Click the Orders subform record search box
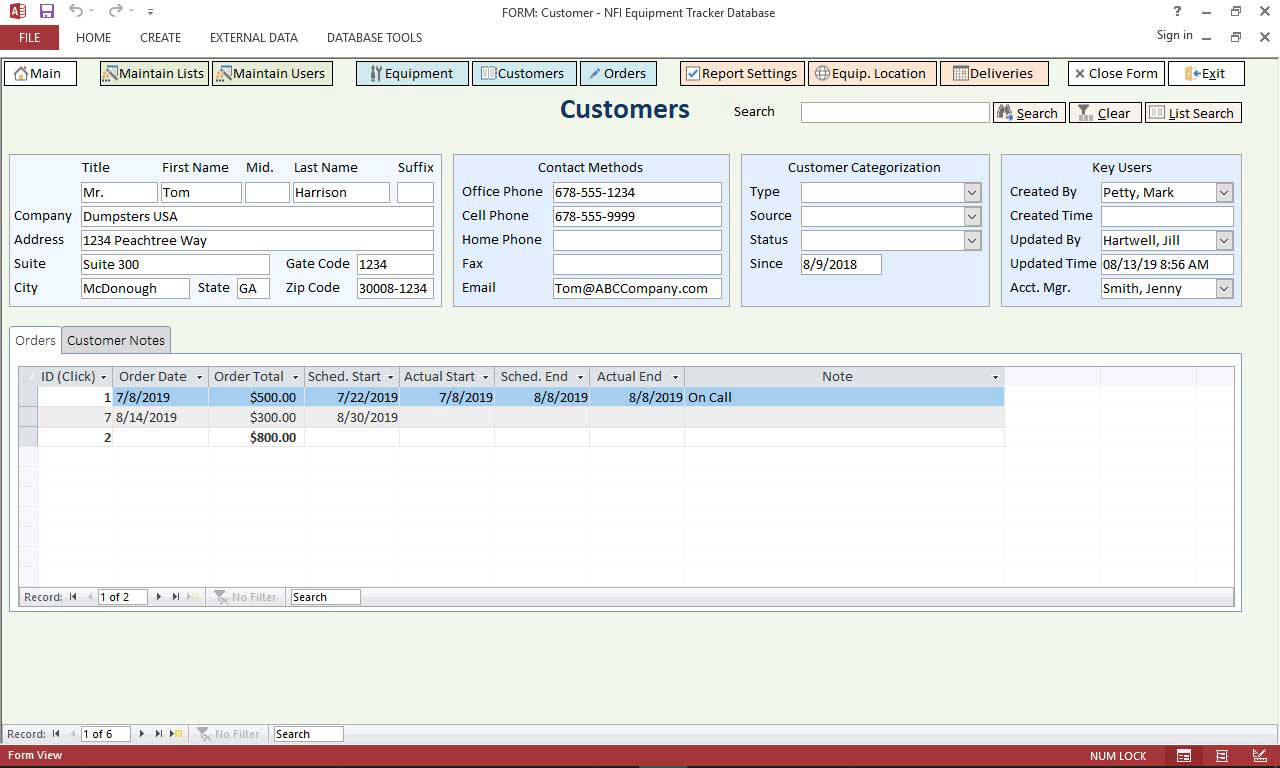The height and width of the screenshot is (768, 1280). (325, 597)
